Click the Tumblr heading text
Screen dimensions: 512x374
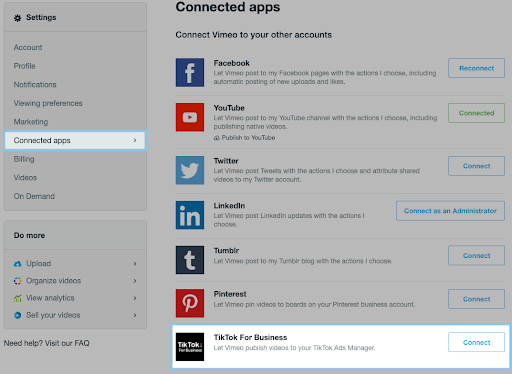[x=226, y=251]
